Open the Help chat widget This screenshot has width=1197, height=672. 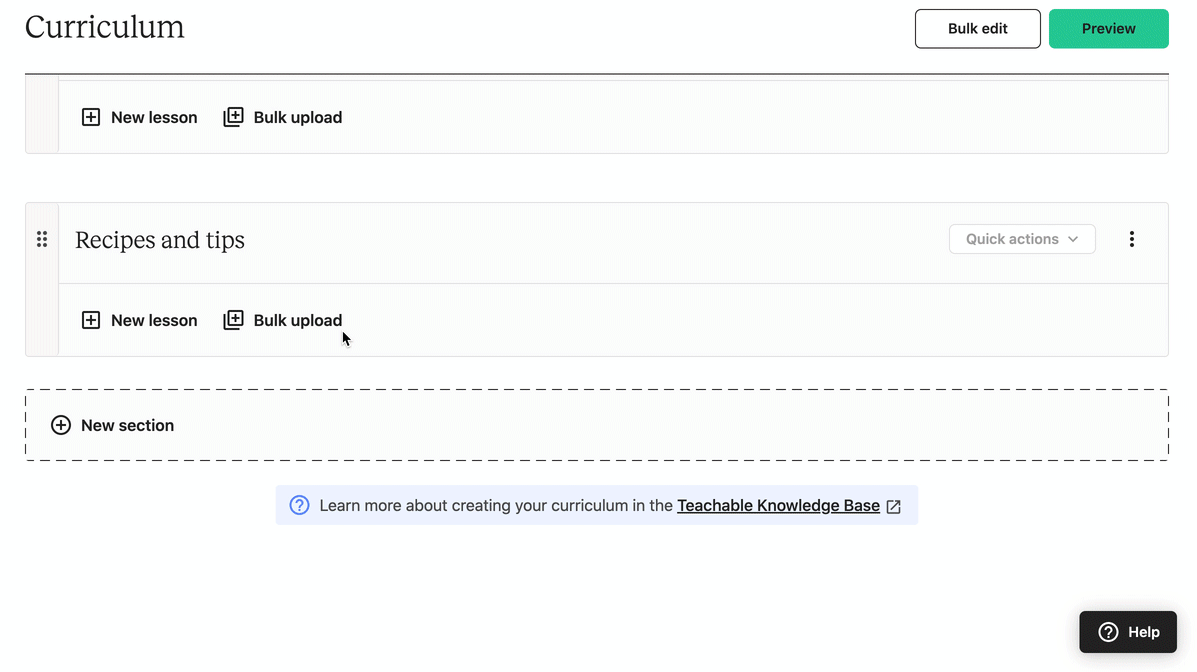tap(1128, 632)
